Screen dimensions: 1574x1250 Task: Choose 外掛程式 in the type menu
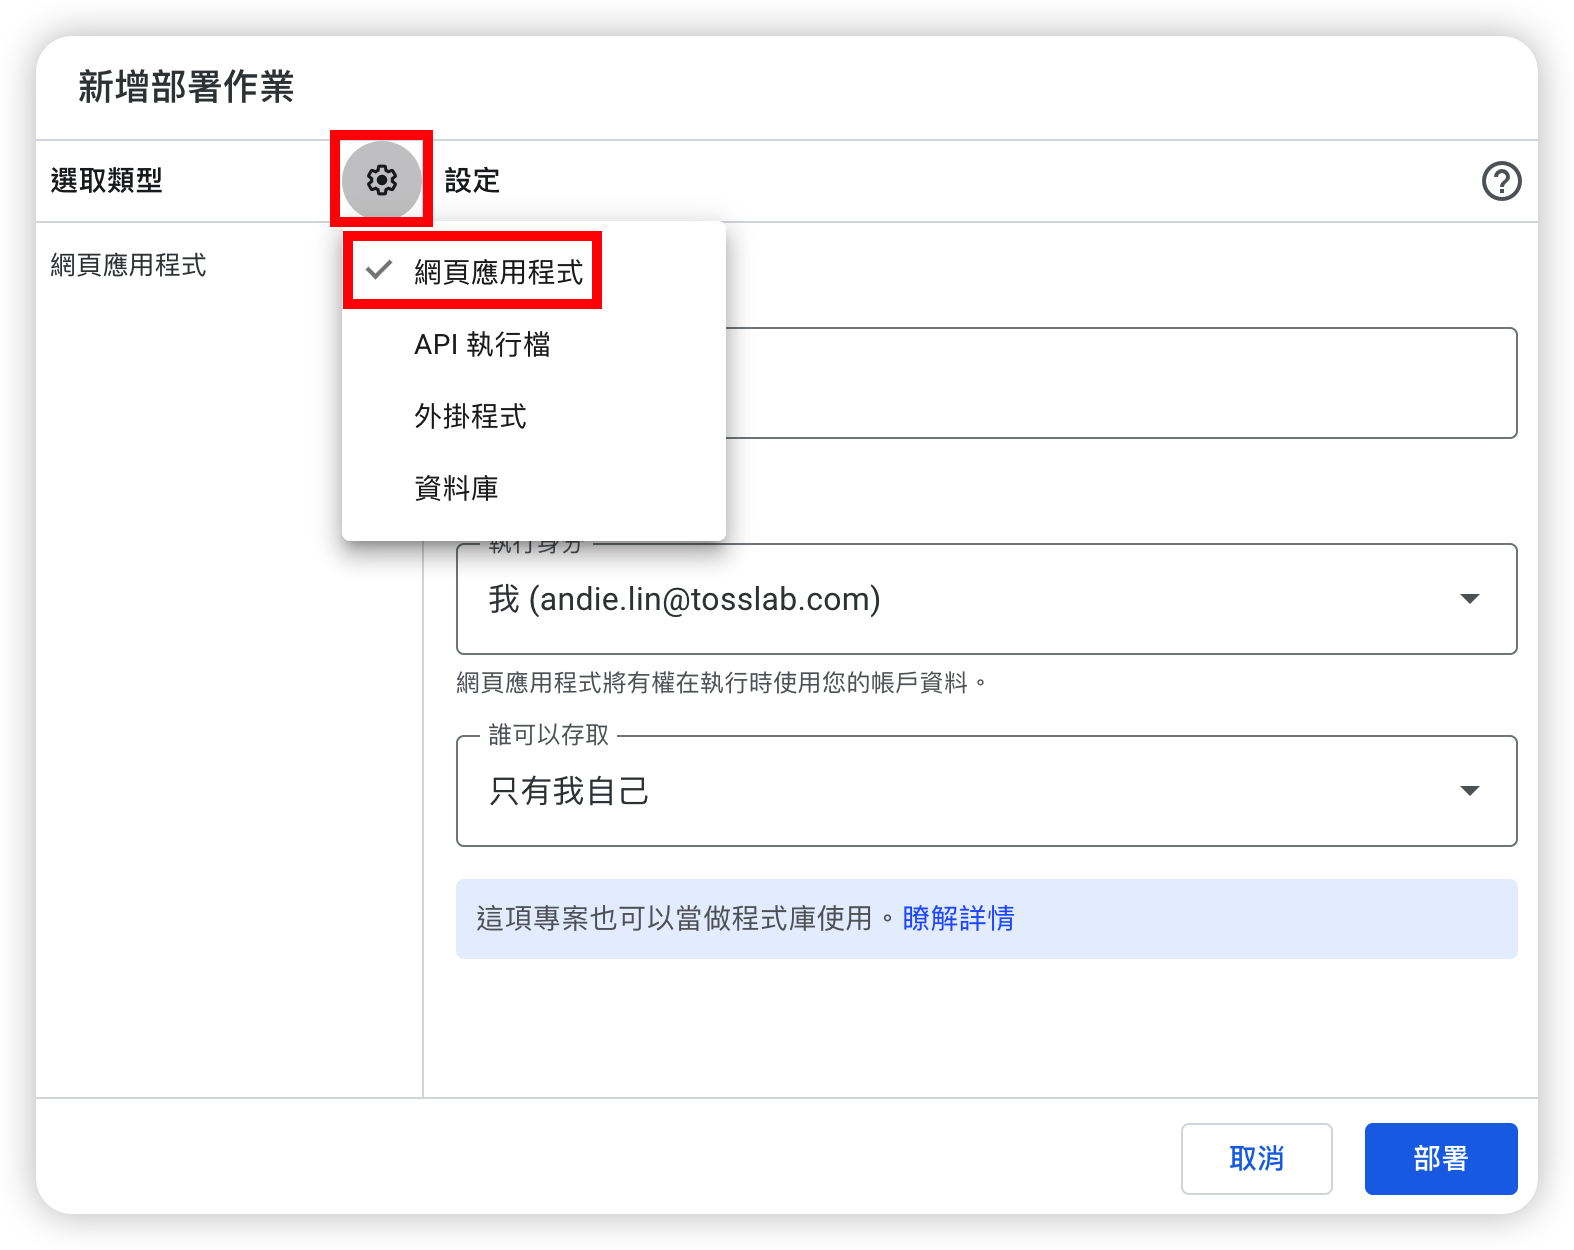point(470,416)
